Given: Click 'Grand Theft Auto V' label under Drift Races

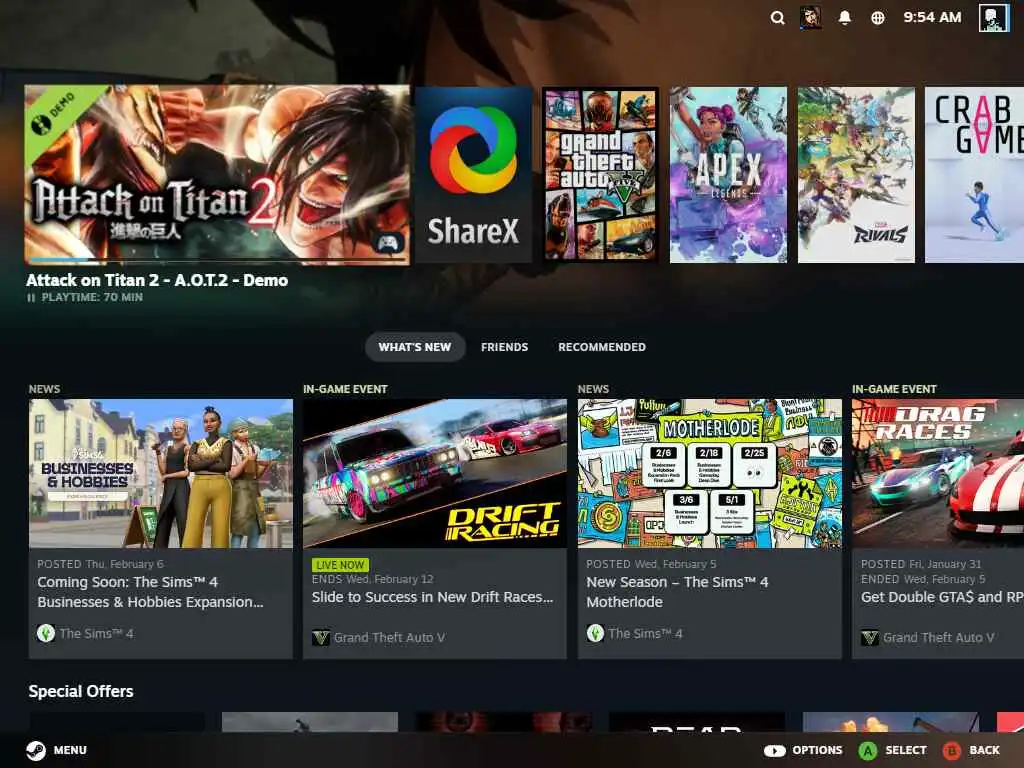Looking at the screenshot, I should coord(390,637).
